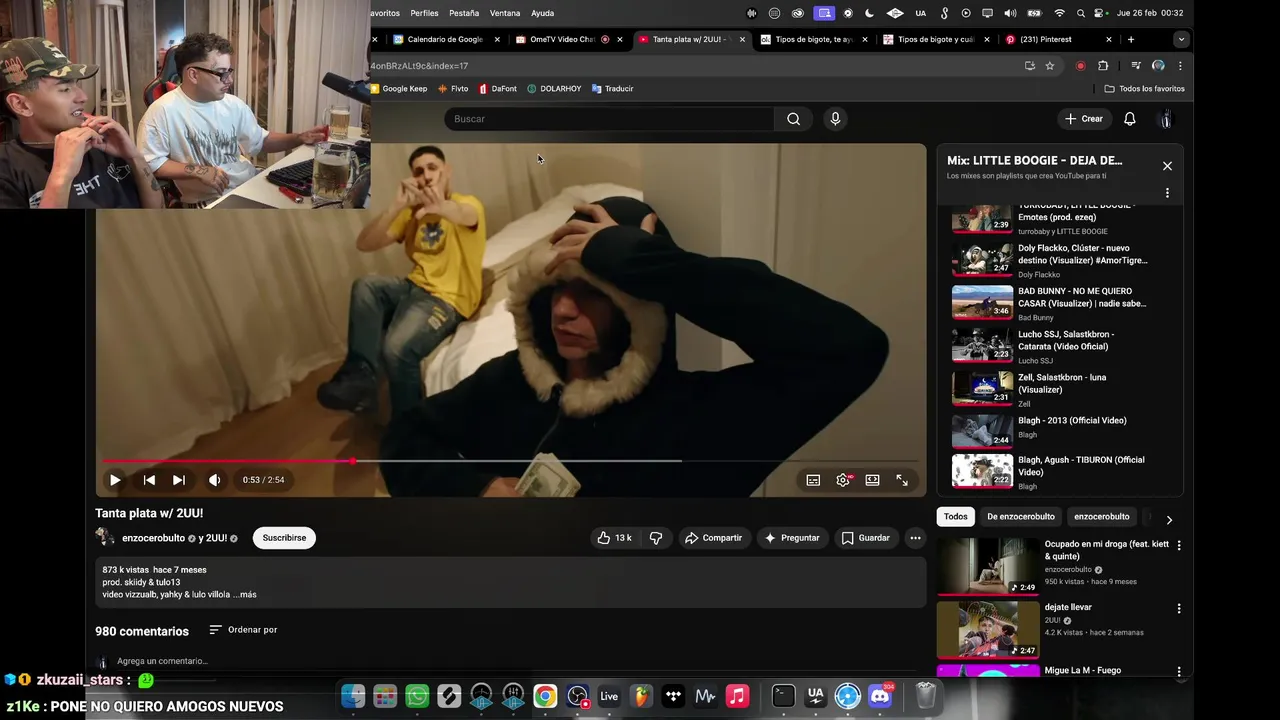Play Blagh - 2013 (Official Video)
Image resolution: width=1280 pixels, height=720 pixels.
click(1050, 430)
